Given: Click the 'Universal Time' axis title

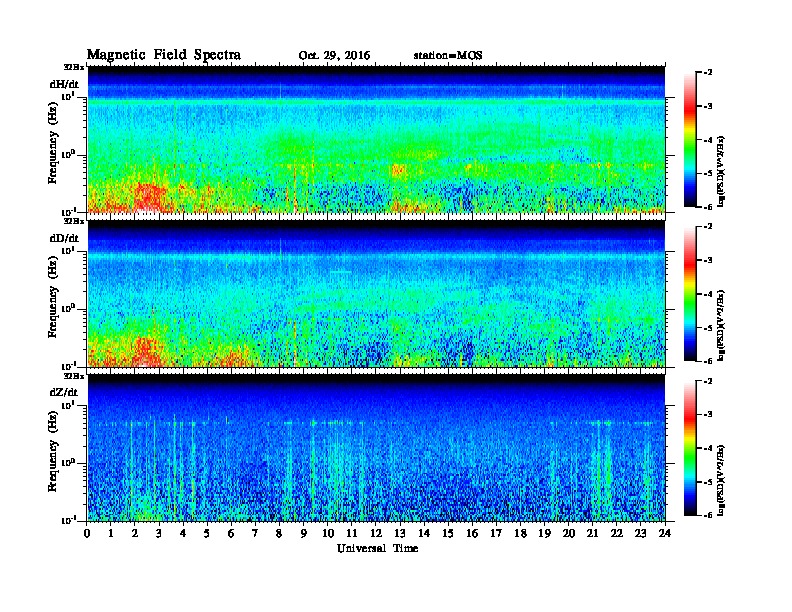Looking at the screenshot, I should 377,548.
